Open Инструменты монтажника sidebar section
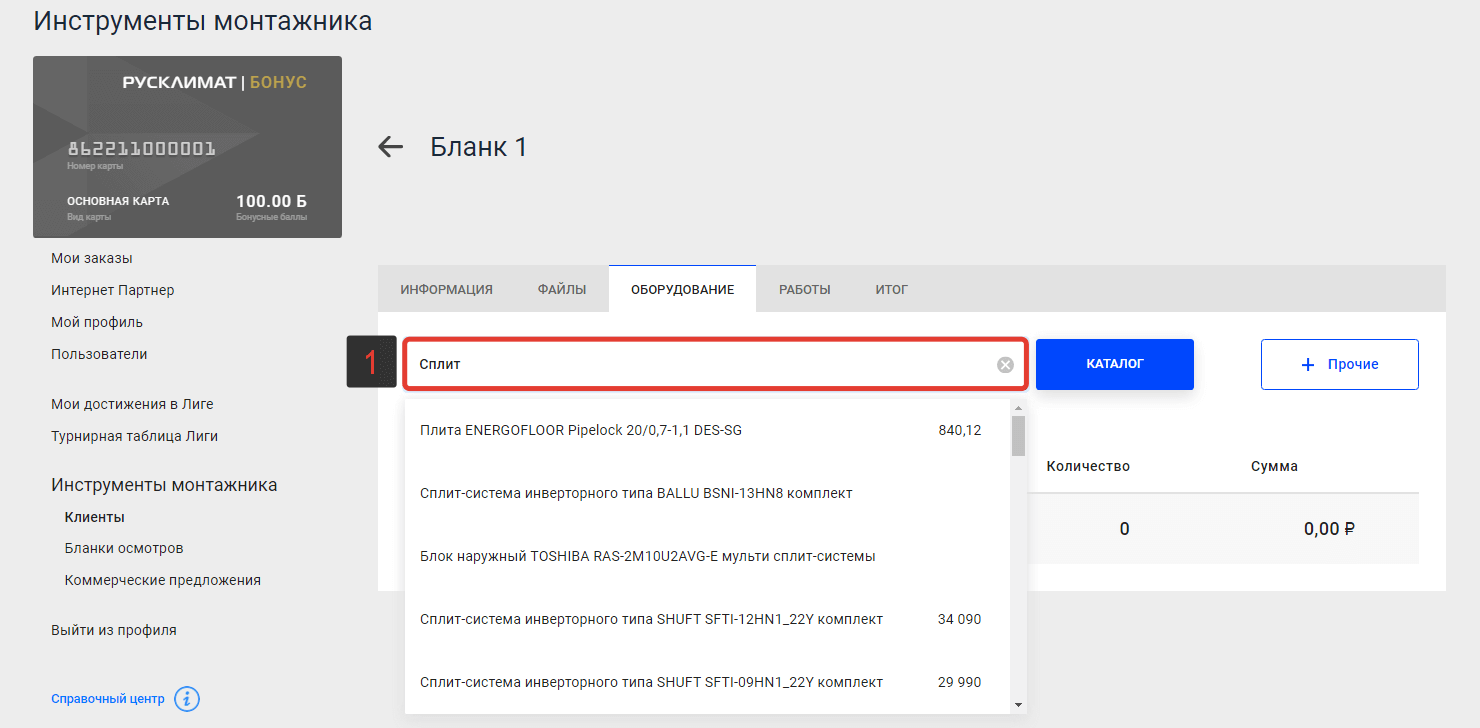 tap(164, 485)
